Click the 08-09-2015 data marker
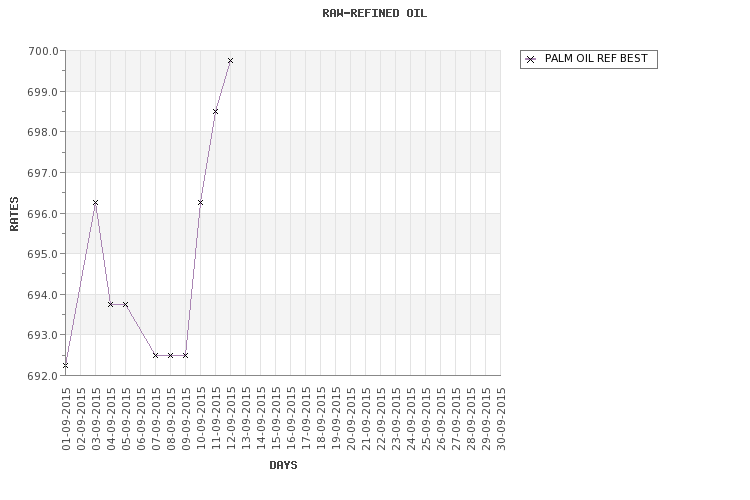This screenshot has width=750, height=500. click(x=170, y=355)
